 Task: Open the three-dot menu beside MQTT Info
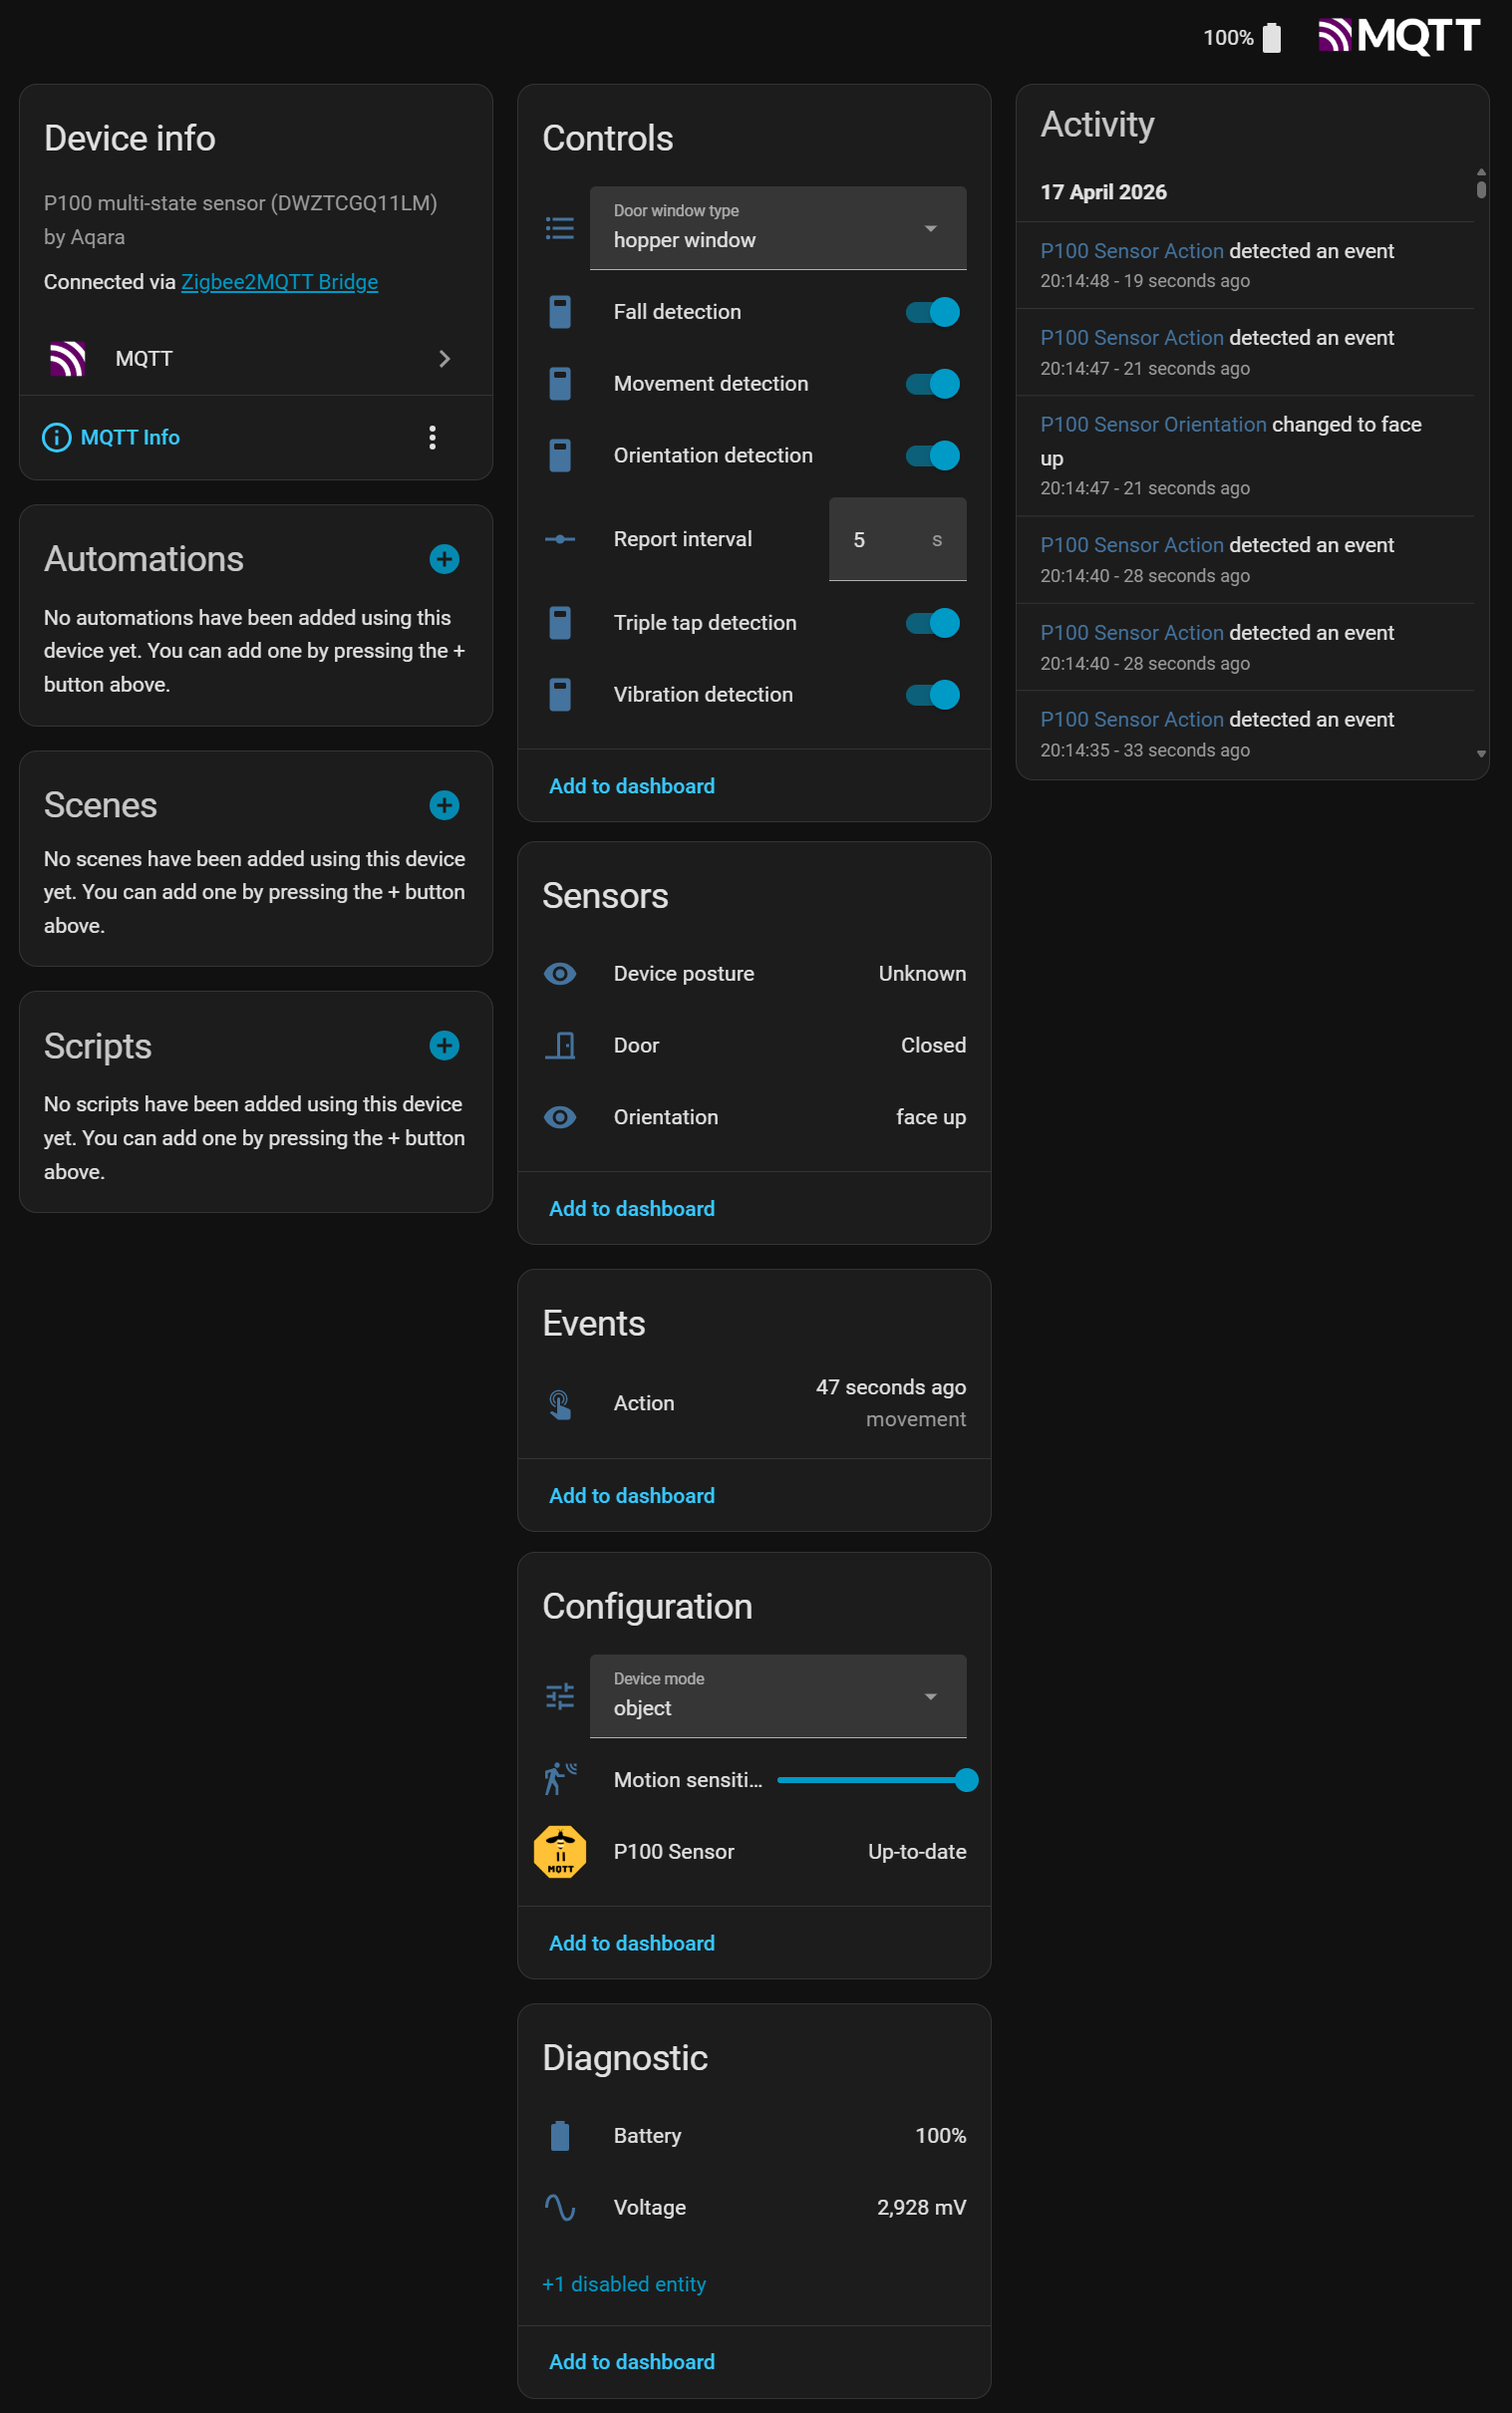tap(432, 437)
